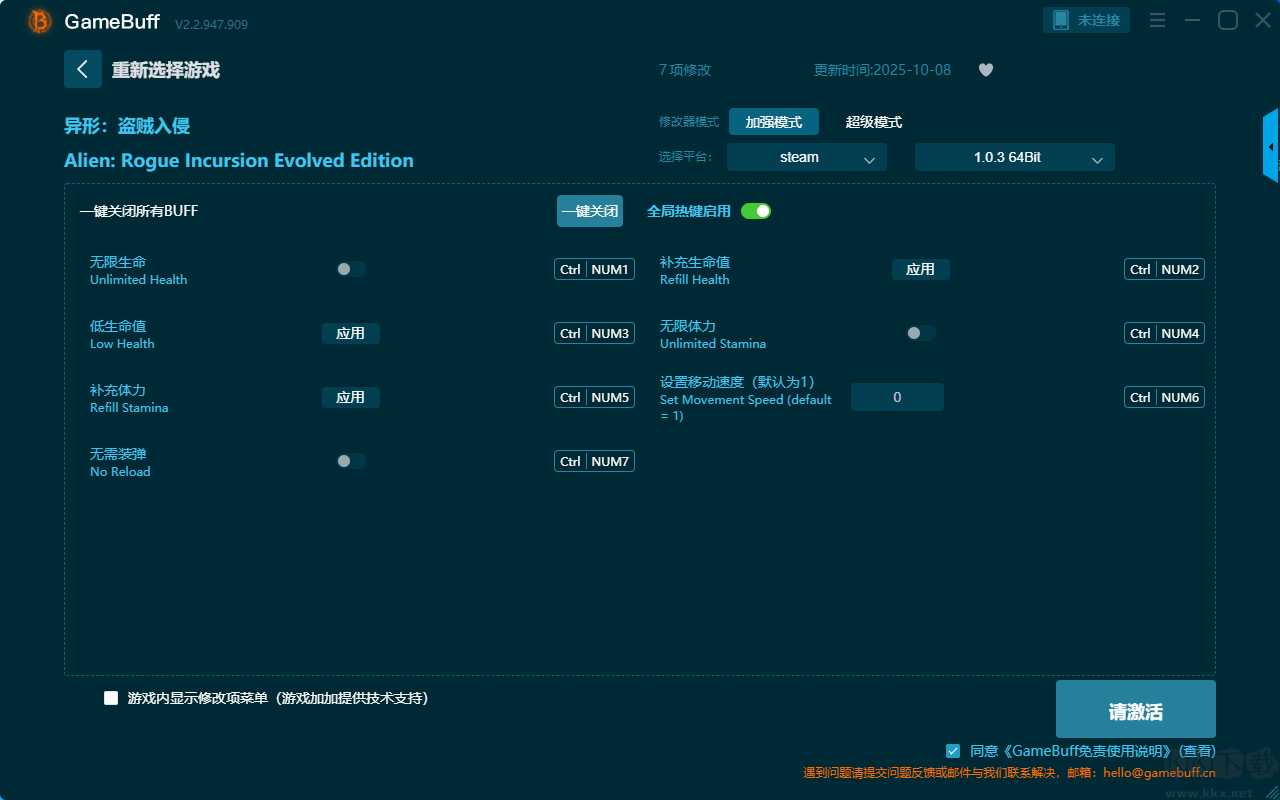Screen dimensions: 1280x800
Task: Disable the global hotkey toggle
Action: [756, 211]
